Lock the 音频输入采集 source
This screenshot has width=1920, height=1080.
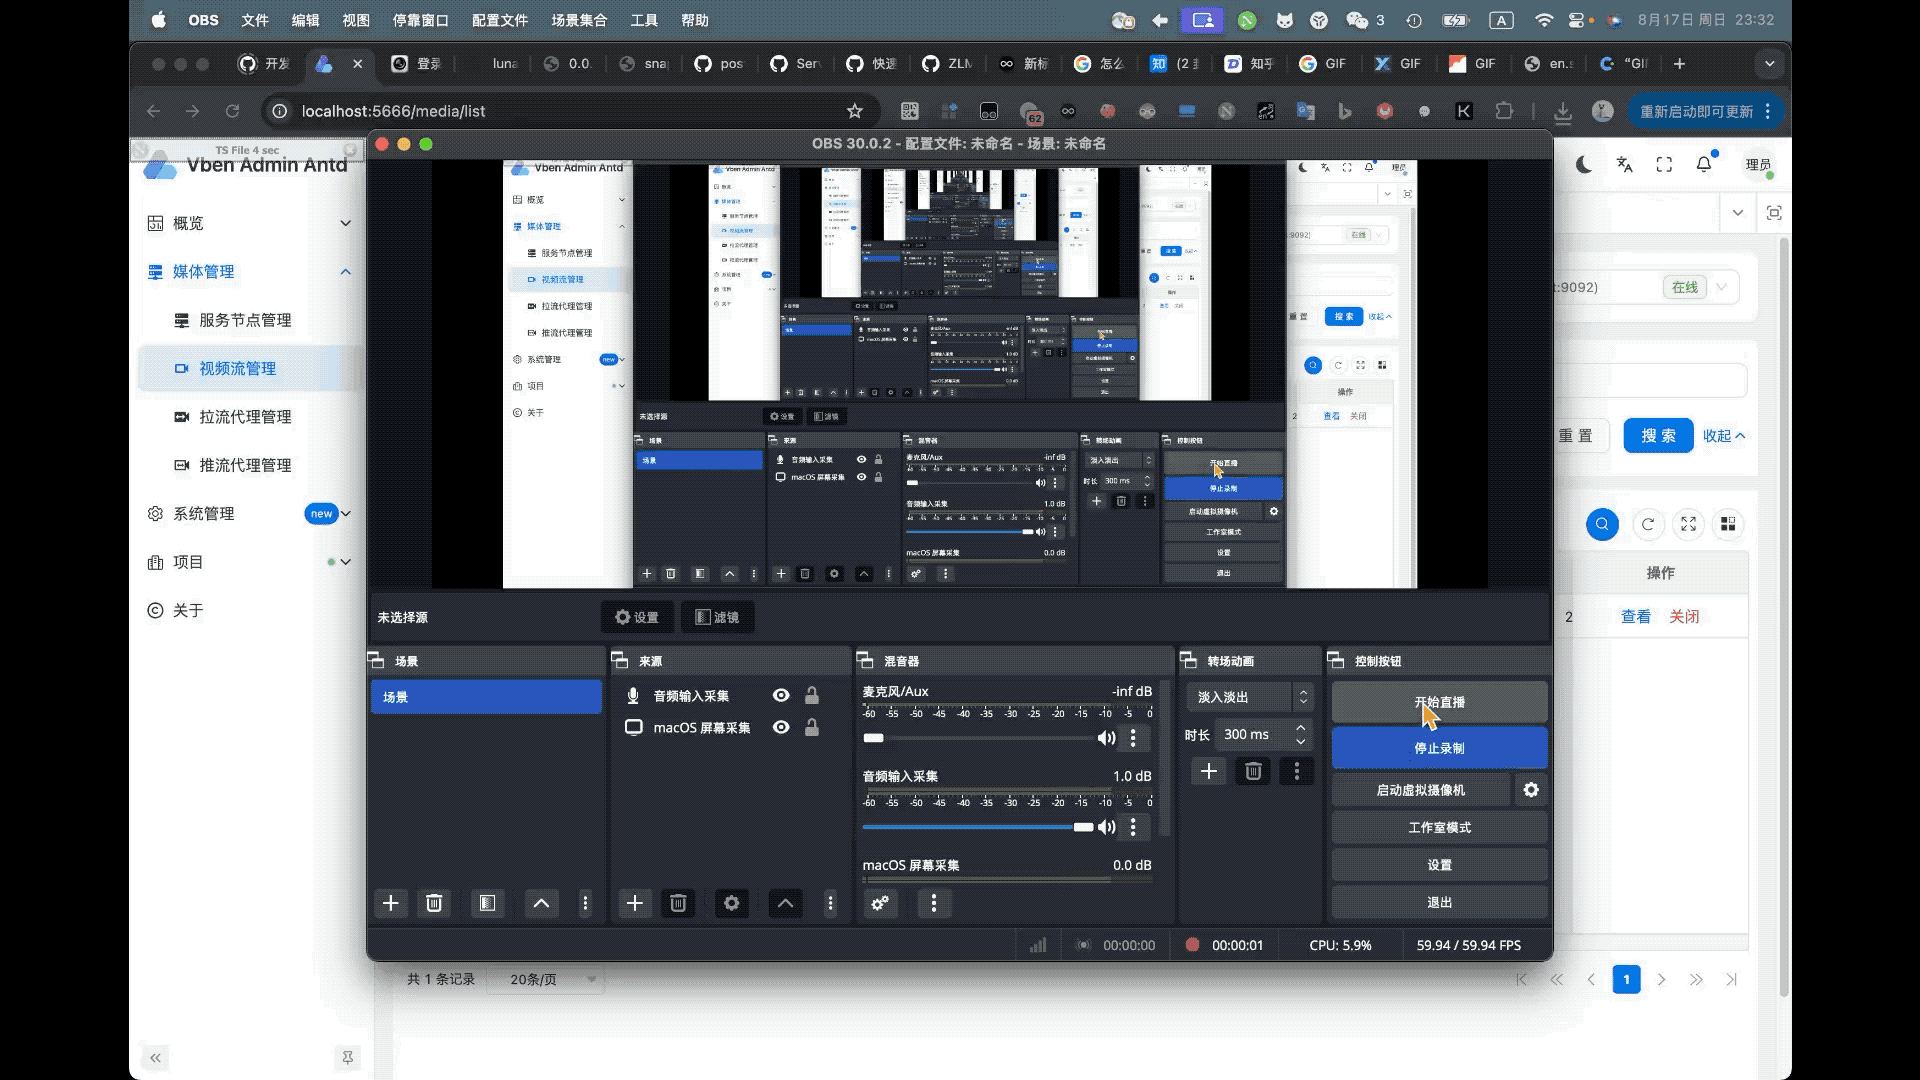[x=812, y=695]
